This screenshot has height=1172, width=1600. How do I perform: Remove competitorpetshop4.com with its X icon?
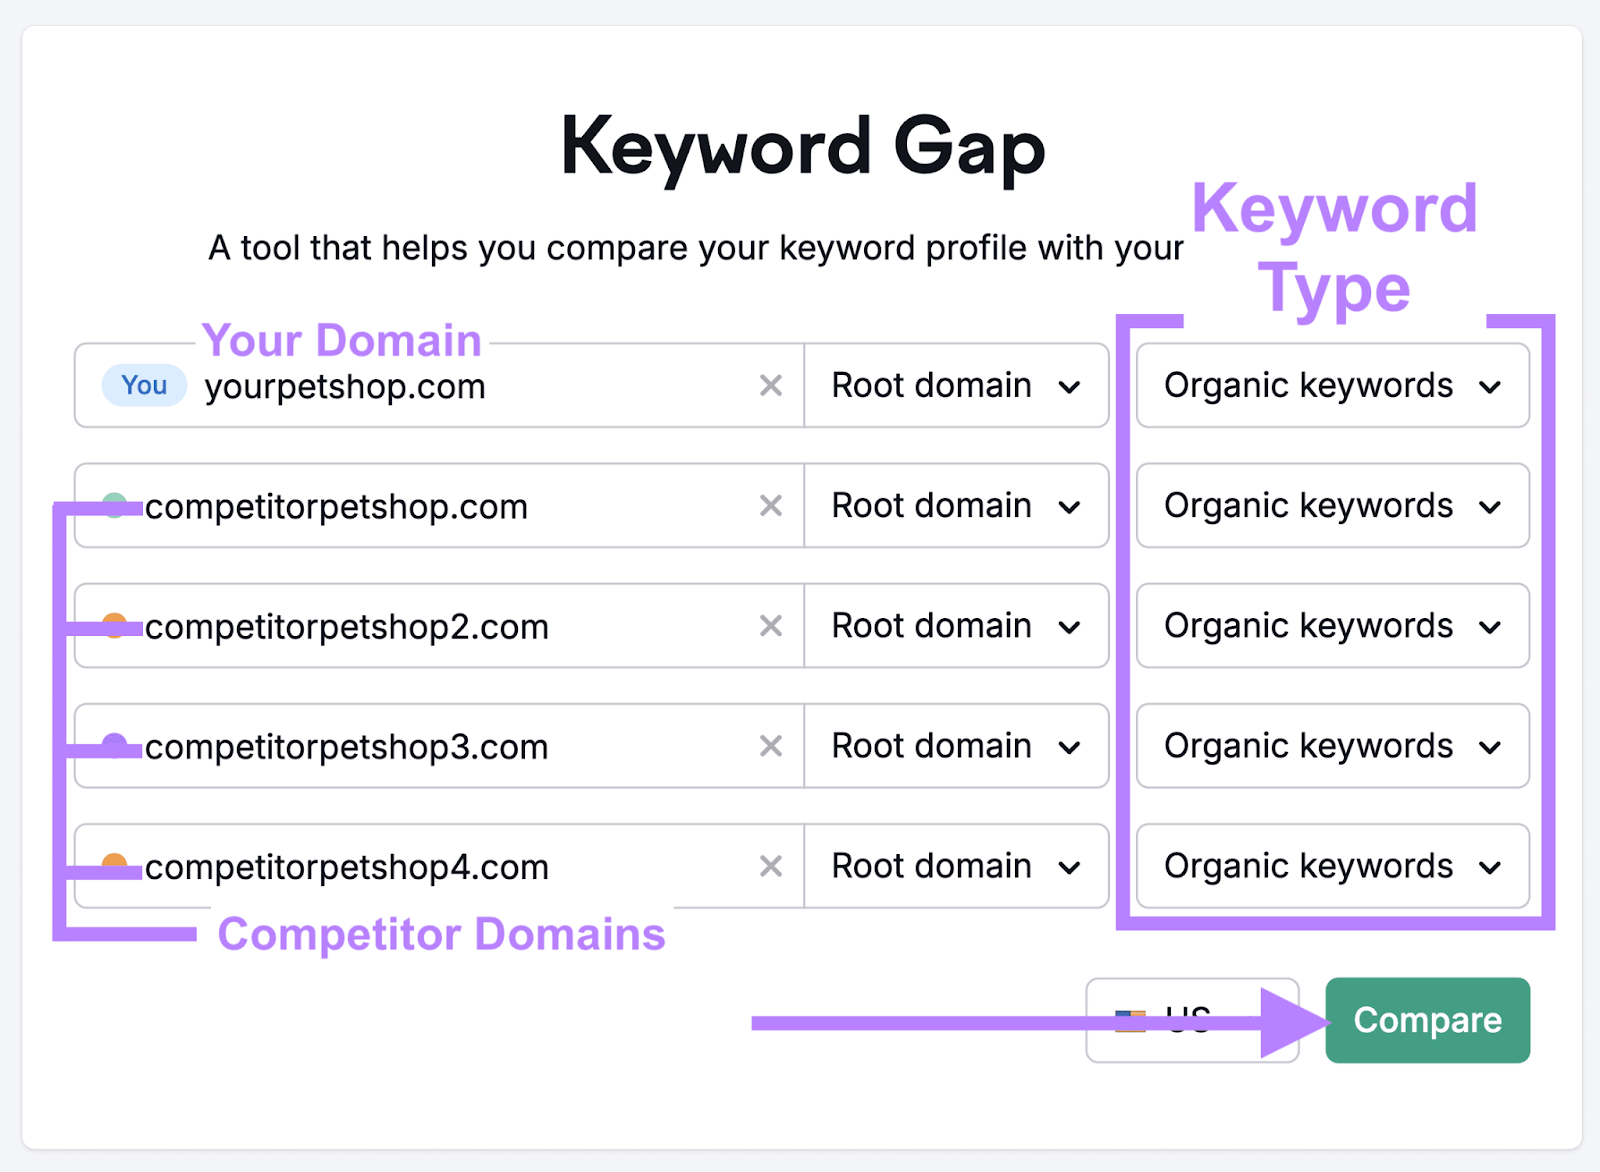771,866
